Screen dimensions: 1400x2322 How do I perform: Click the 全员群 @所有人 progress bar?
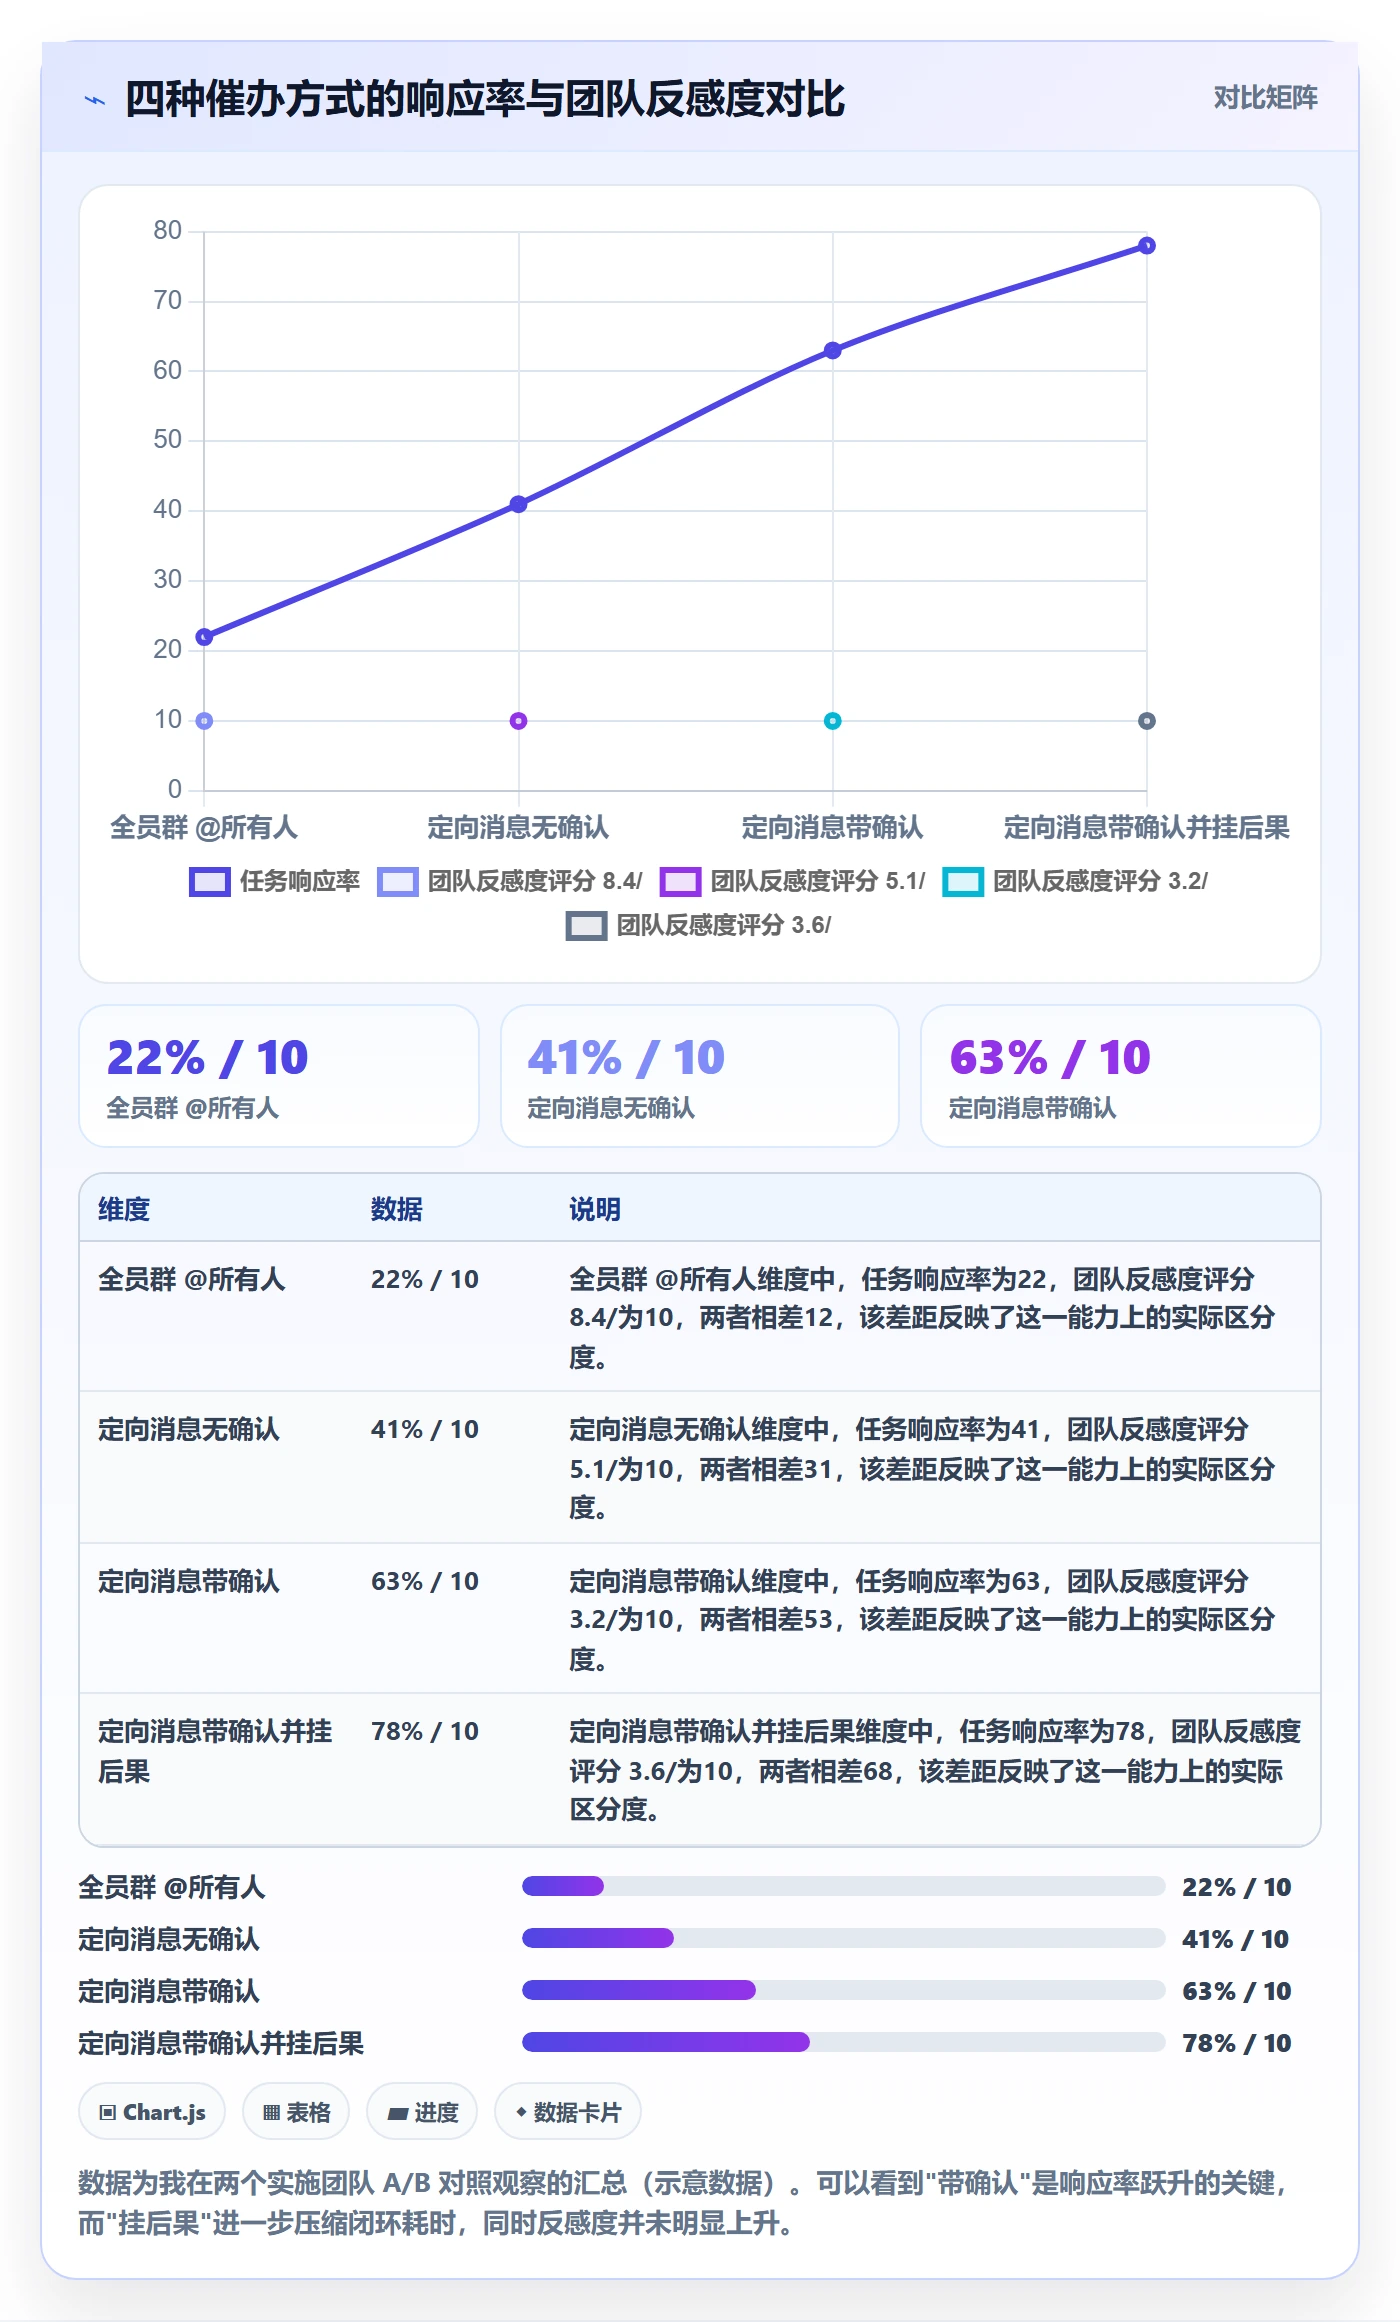843,1886
